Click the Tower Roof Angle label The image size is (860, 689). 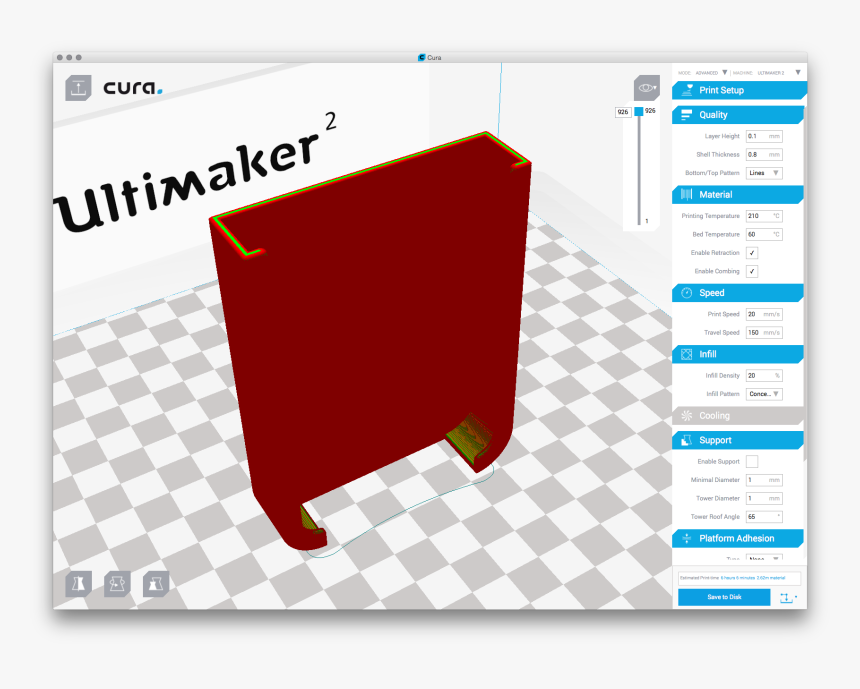tap(715, 517)
